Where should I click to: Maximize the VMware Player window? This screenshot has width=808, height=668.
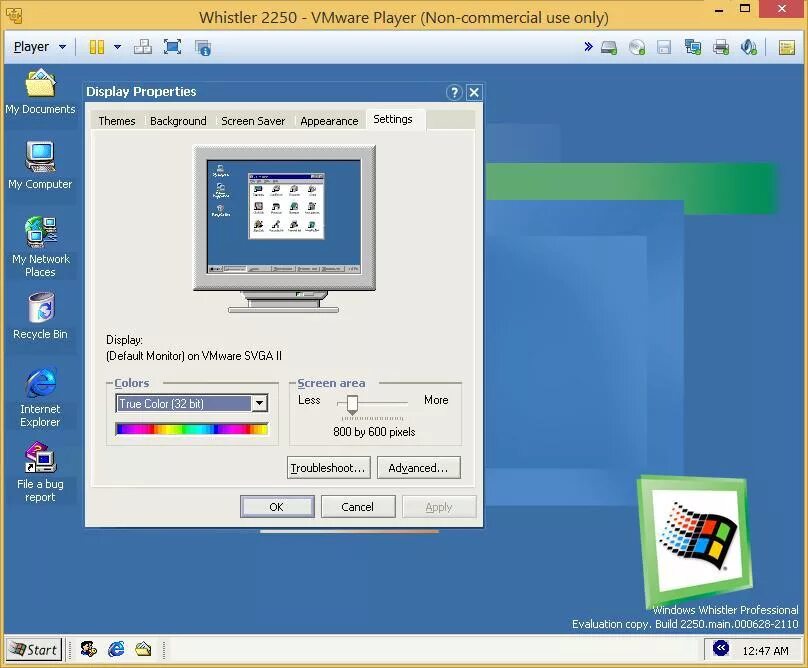tap(745, 8)
